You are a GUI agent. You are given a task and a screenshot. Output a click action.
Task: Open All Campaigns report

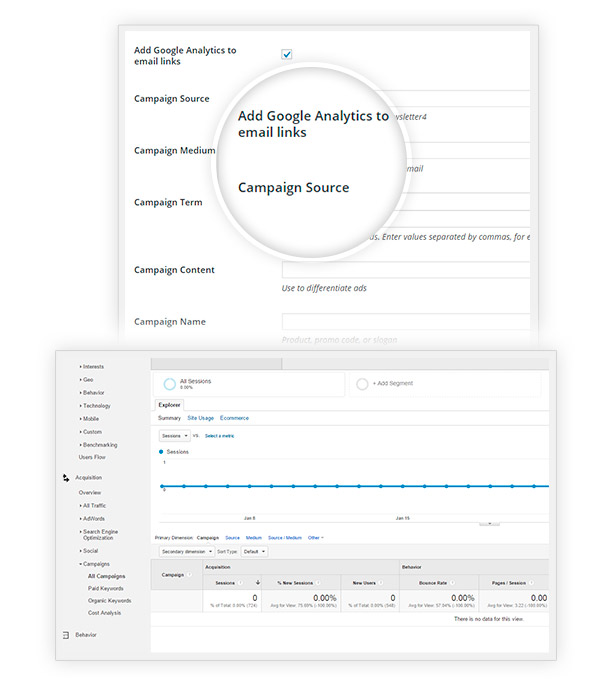[x=106, y=576]
